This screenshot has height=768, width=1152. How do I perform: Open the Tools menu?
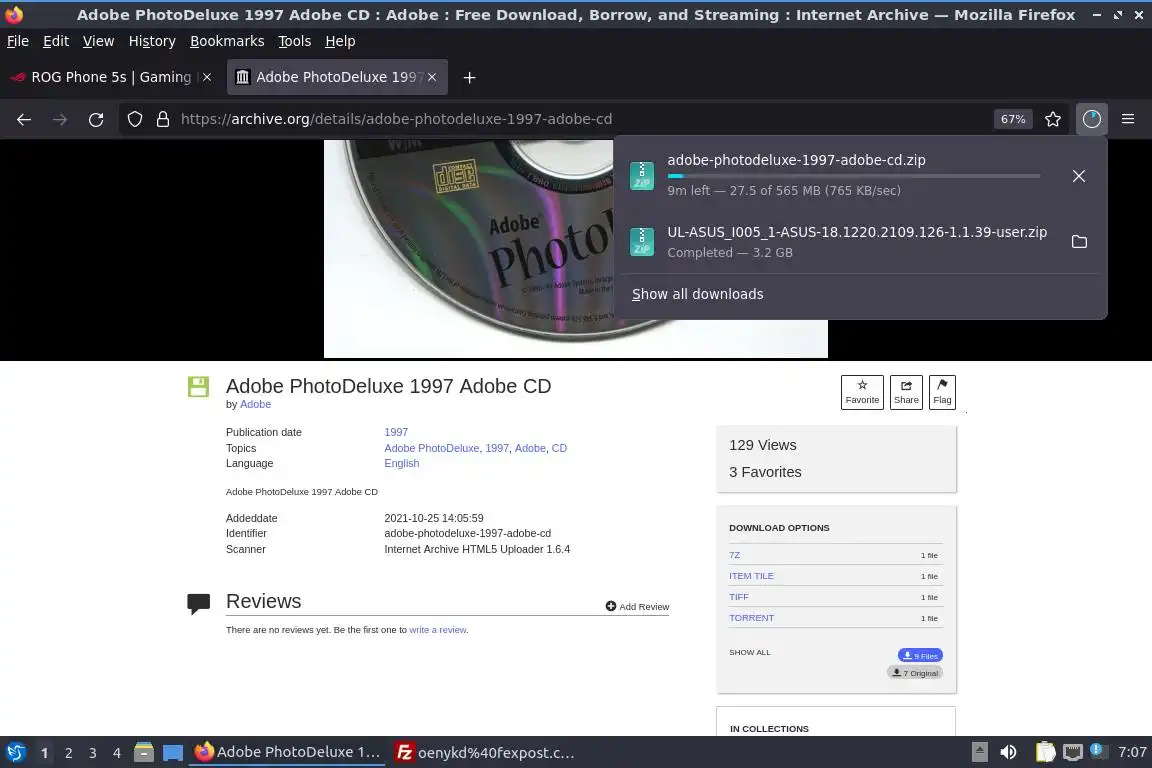coord(295,41)
